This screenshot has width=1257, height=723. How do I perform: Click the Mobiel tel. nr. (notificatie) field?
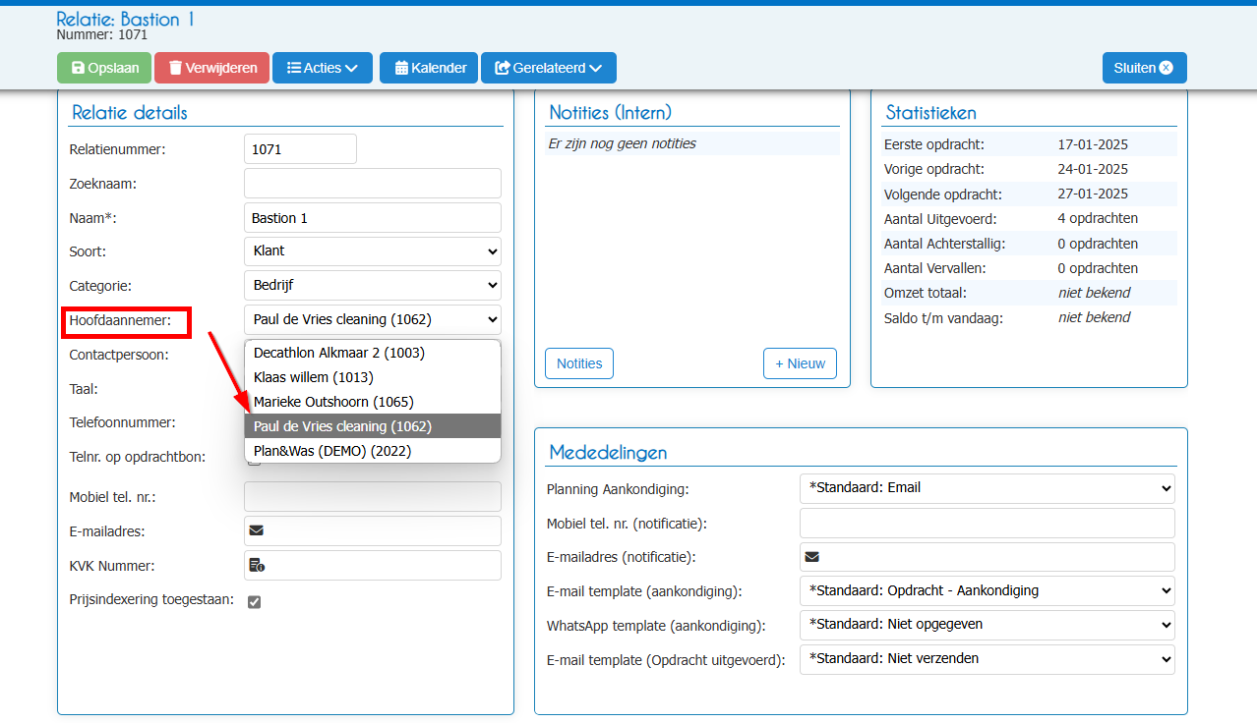[x=987, y=523]
